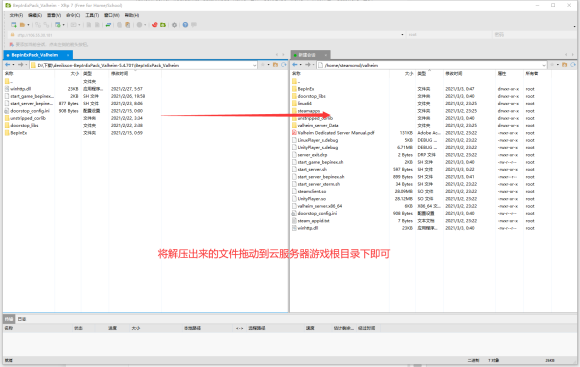Click the local pane parent folder icon

click(x=275, y=65)
